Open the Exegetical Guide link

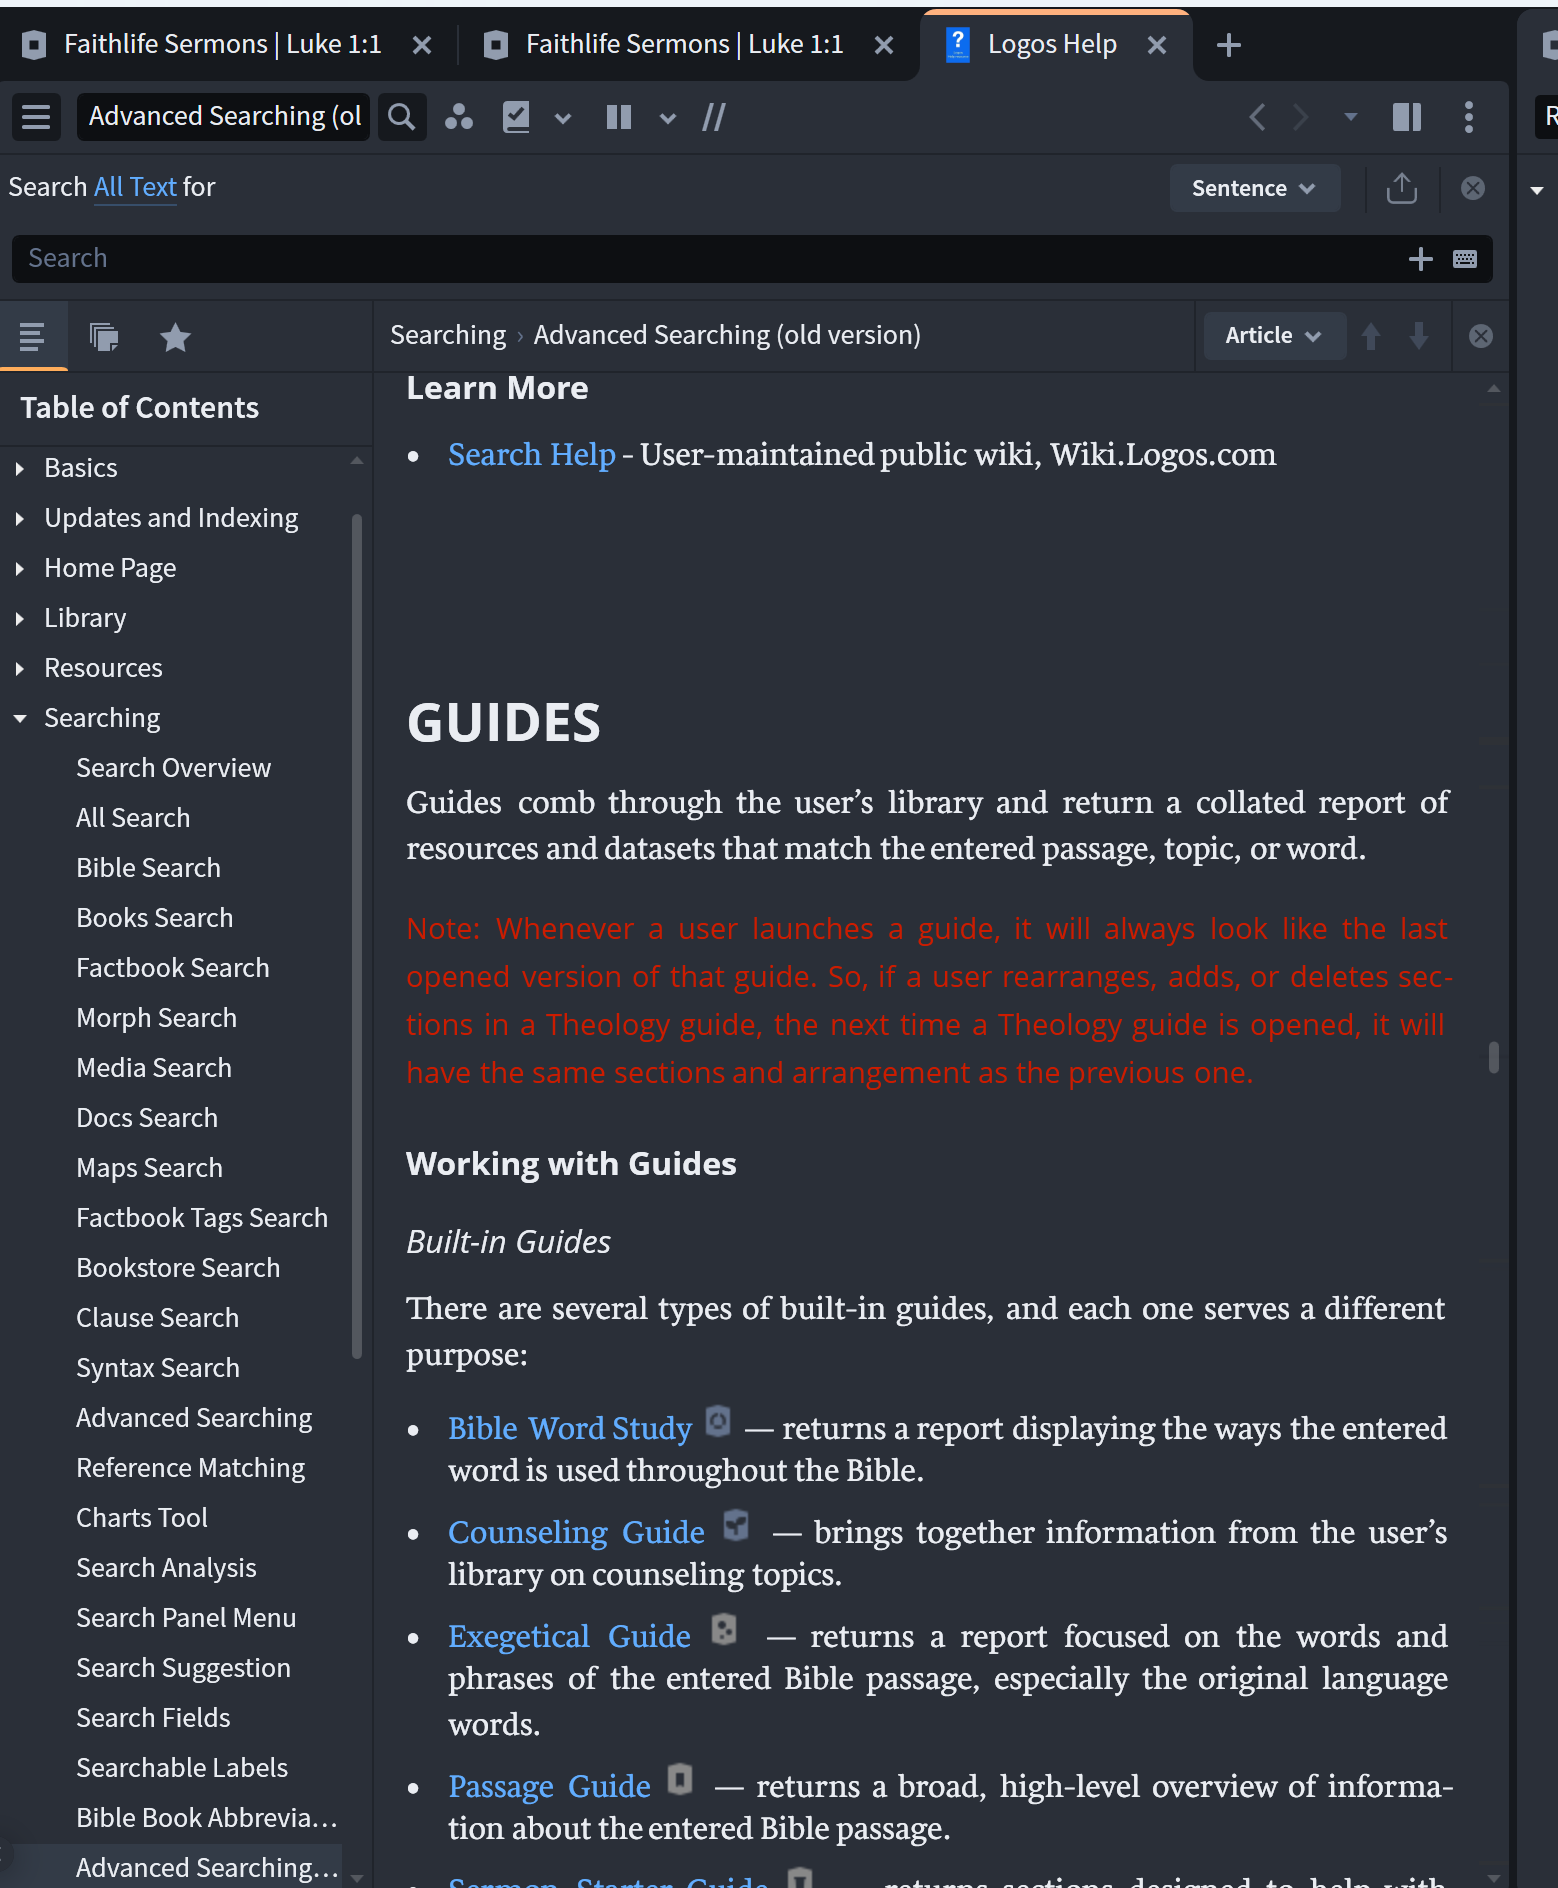(x=569, y=1636)
